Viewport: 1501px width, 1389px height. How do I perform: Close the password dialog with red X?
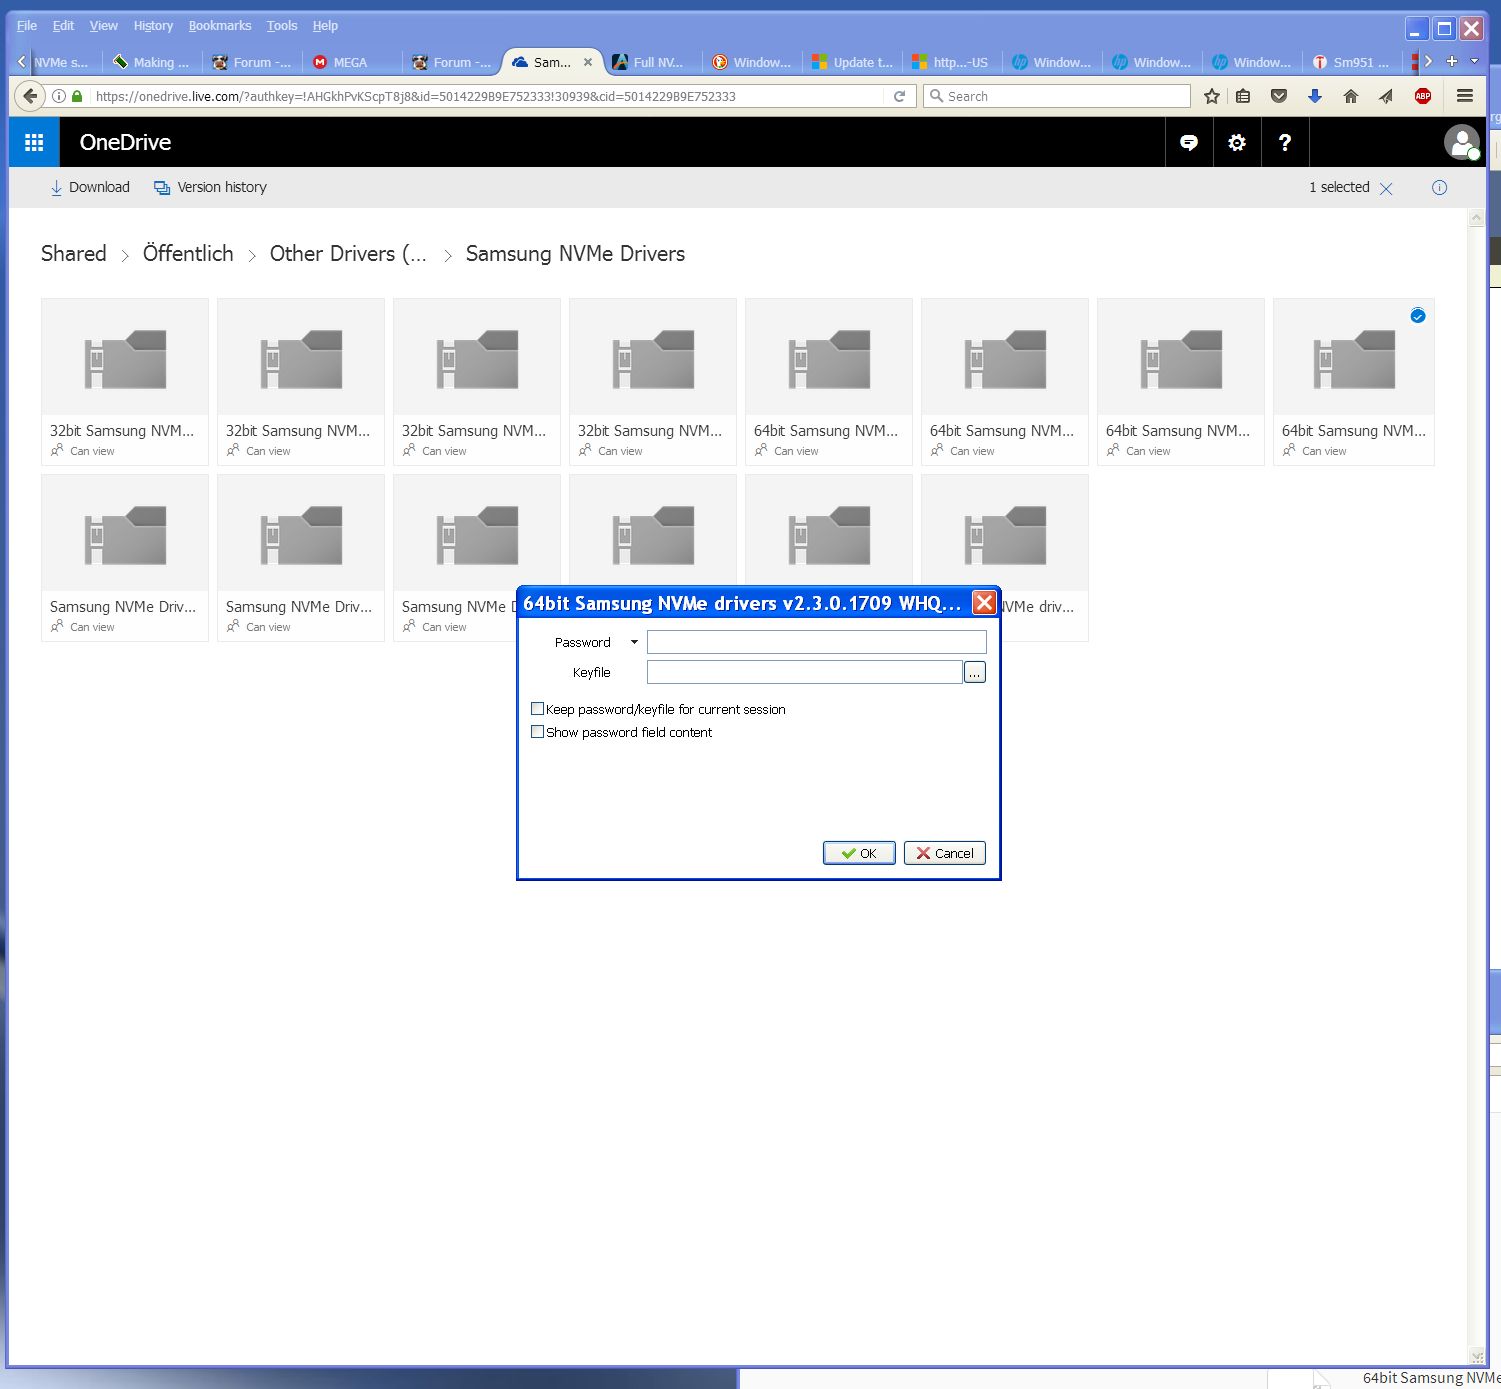[x=984, y=602]
